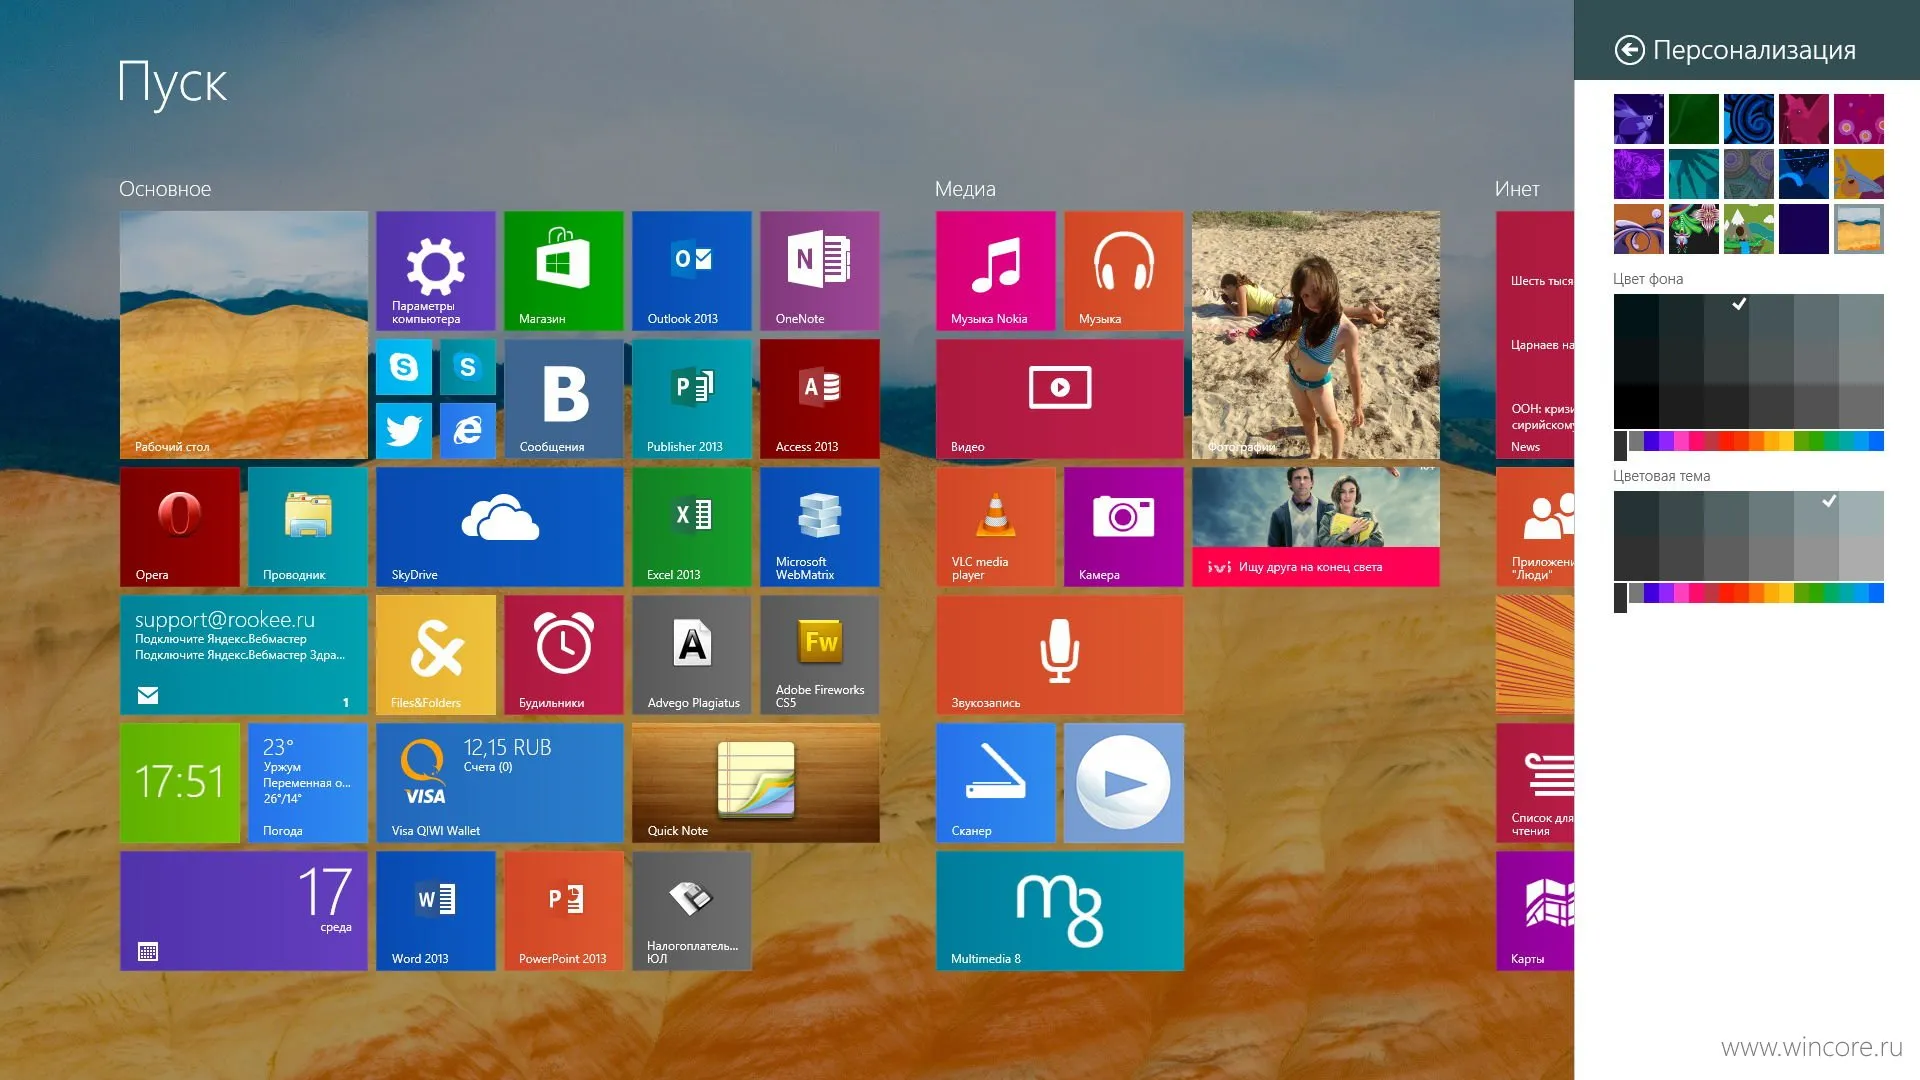Open the green 17:51 clock tile
Viewport: 1920px width, 1080px height.
[179, 782]
